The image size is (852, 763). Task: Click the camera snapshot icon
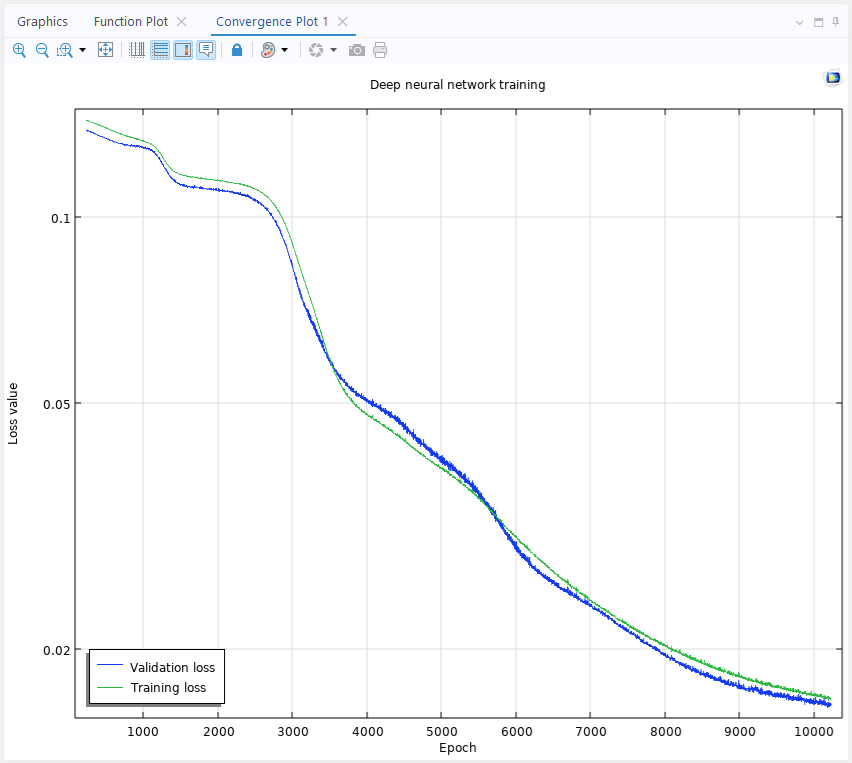[357, 50]
